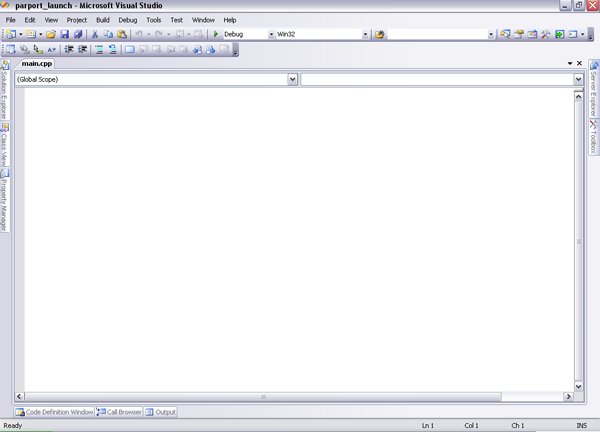
Task: Comment out the selected lines icon
Action: pyautogui.click(x=99, y=49)
